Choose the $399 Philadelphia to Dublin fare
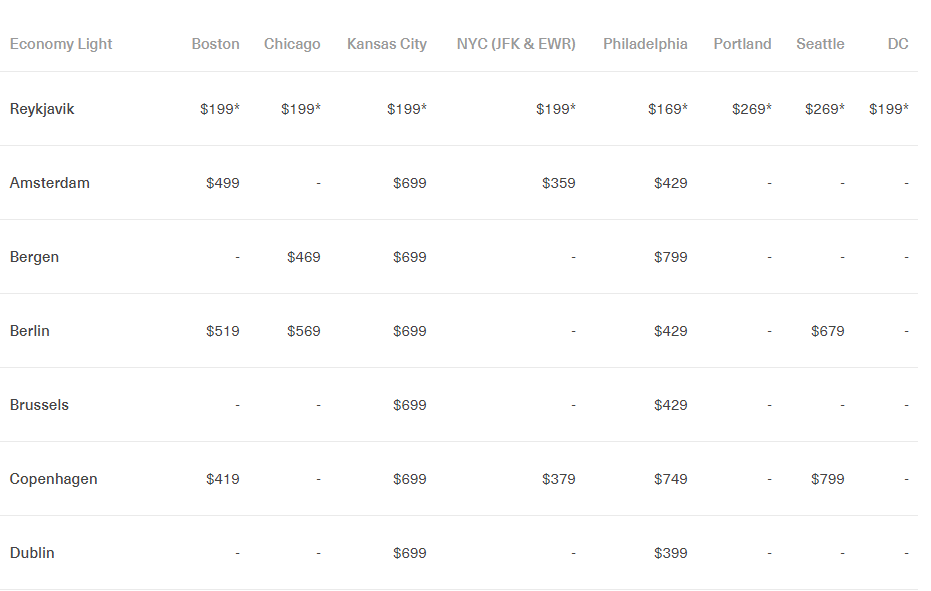The width and height of the screenshot is (931, 591). point(671,553)
